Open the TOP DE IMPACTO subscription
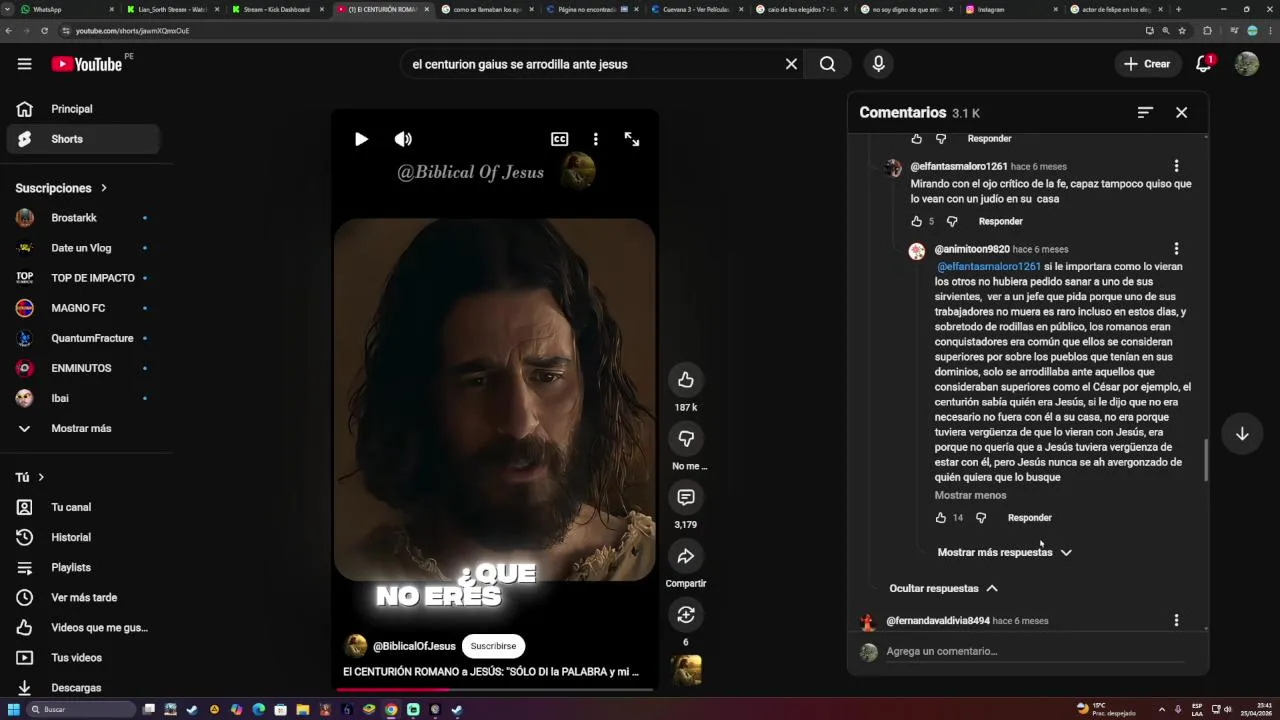This screenshot has height=720, width=1280. coord(83,278)
